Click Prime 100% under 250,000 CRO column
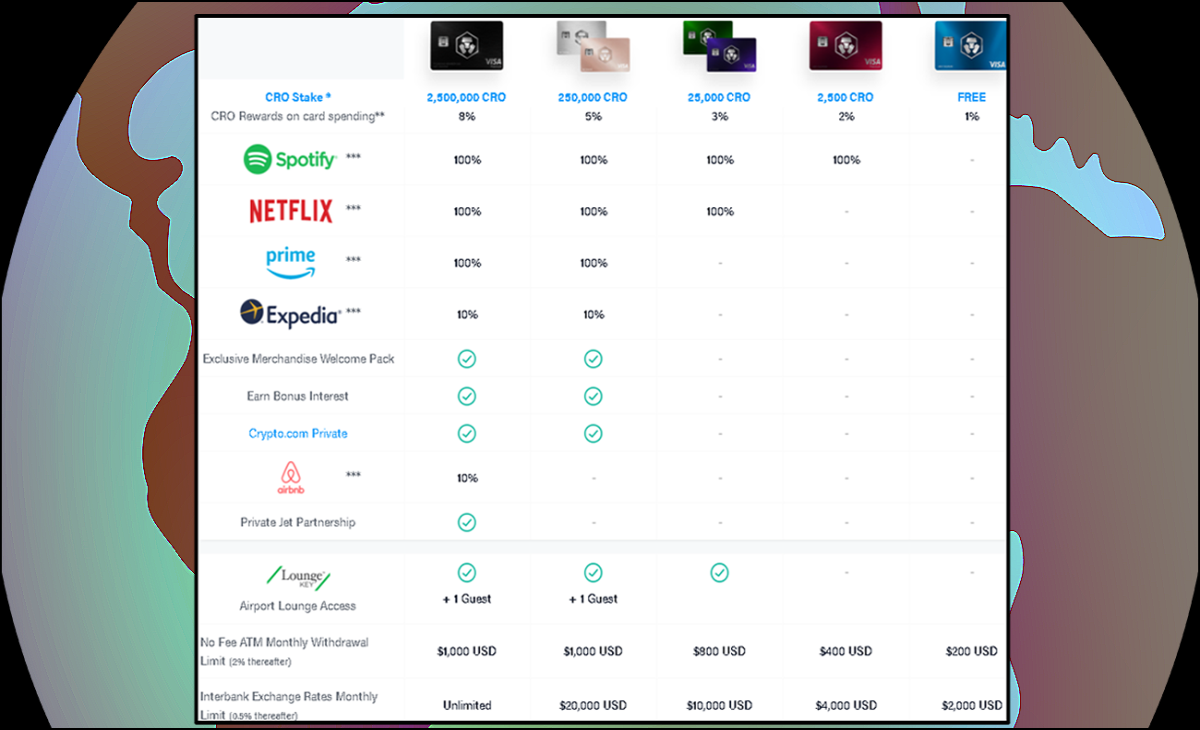The image size is (1200, 730). click(x=593, y=264)
